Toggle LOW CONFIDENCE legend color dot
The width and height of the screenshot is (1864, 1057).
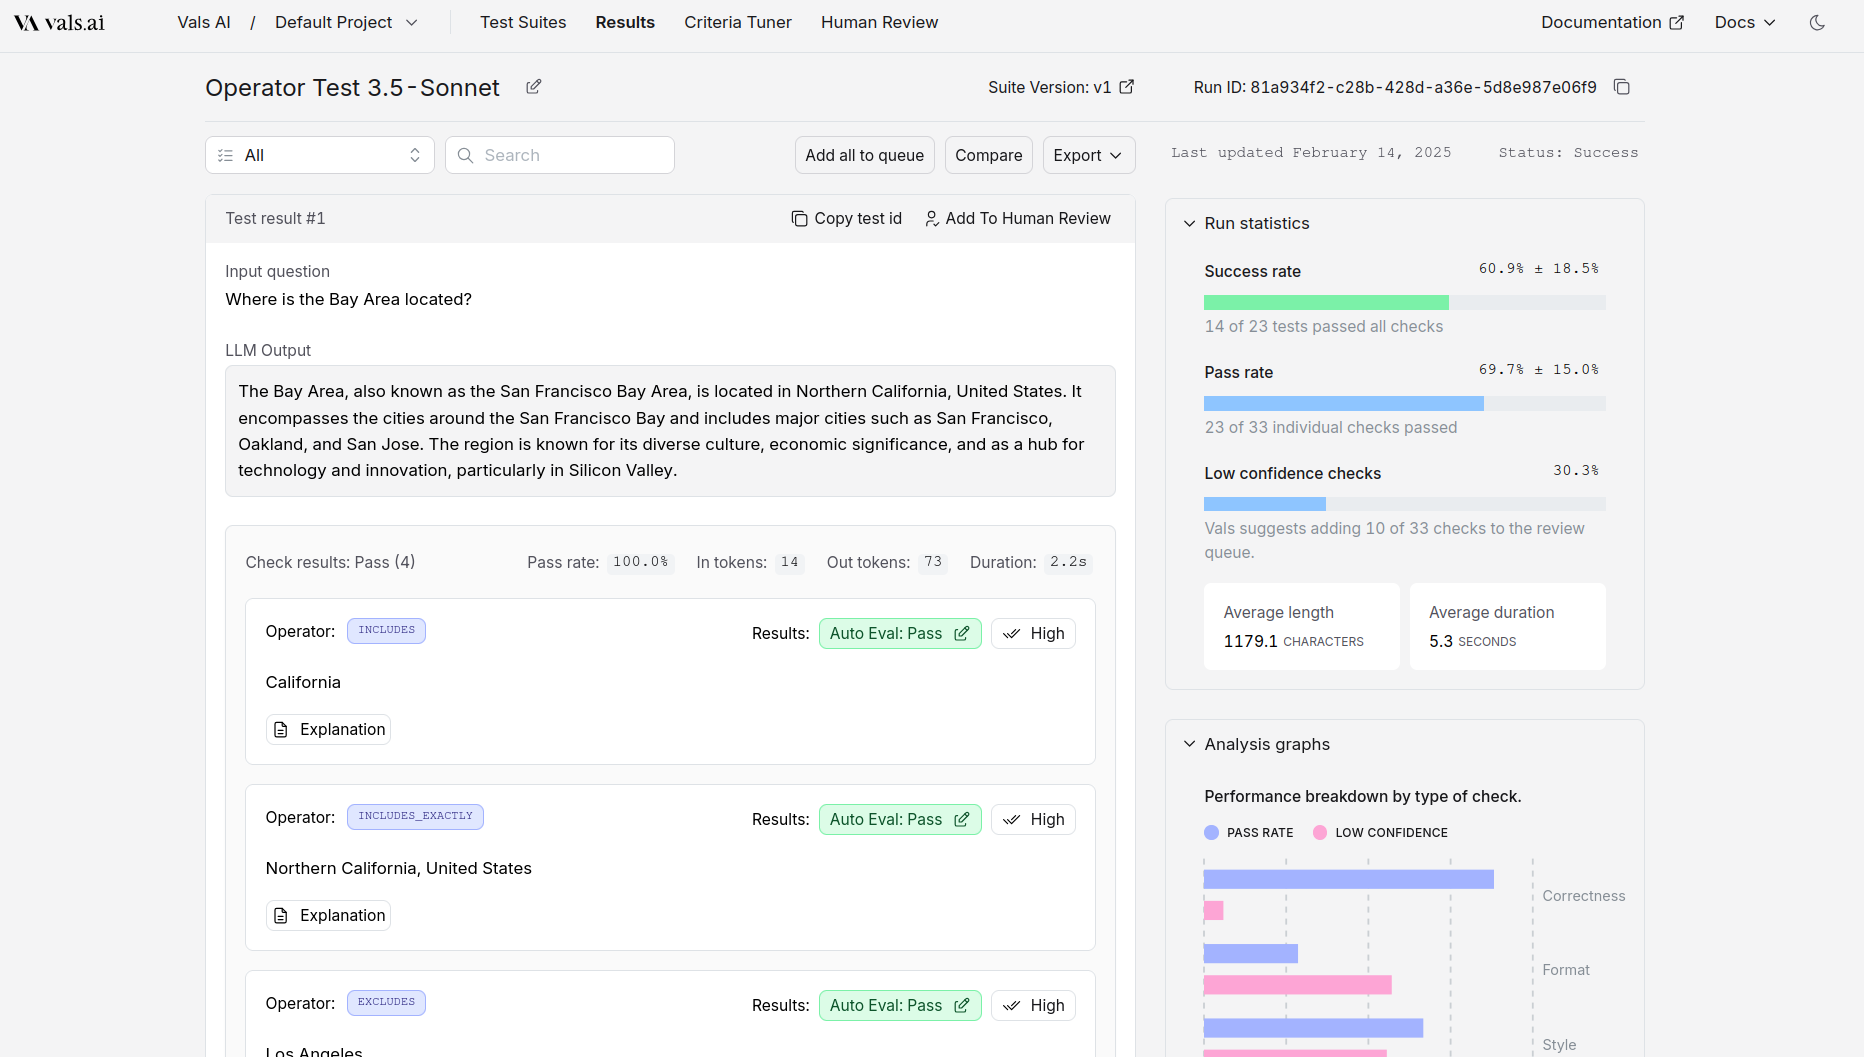coord(1320,832)
